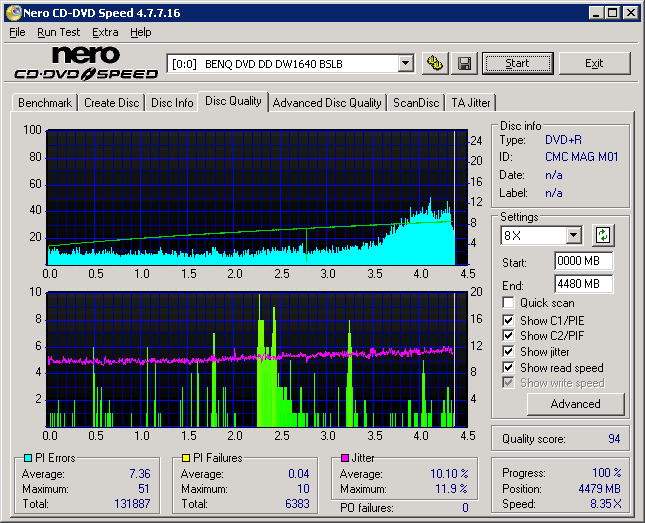
Task: Click the magenta Jitter legend square
Action: pyautogui.click(x=346, y=458)
